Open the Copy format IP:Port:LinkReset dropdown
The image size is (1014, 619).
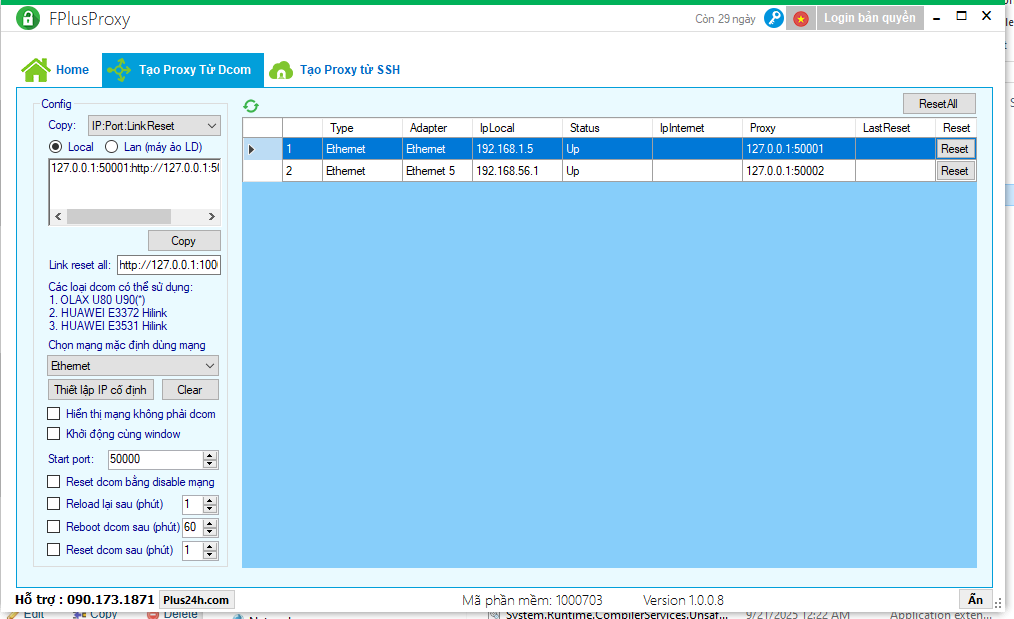coord(154,125)
